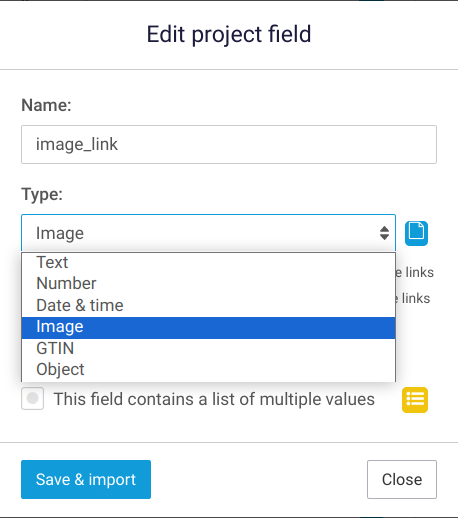
Task: Select the highlighted Image option
Action: [x=208, y=327]
